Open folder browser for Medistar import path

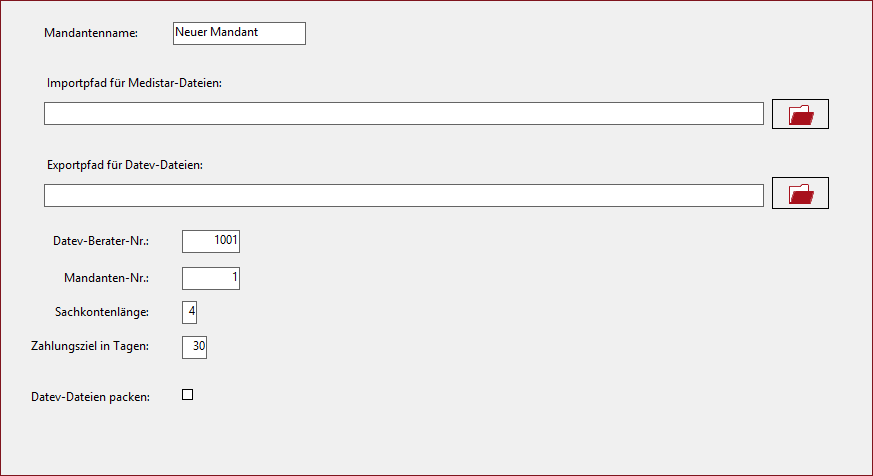click(800, 114)
